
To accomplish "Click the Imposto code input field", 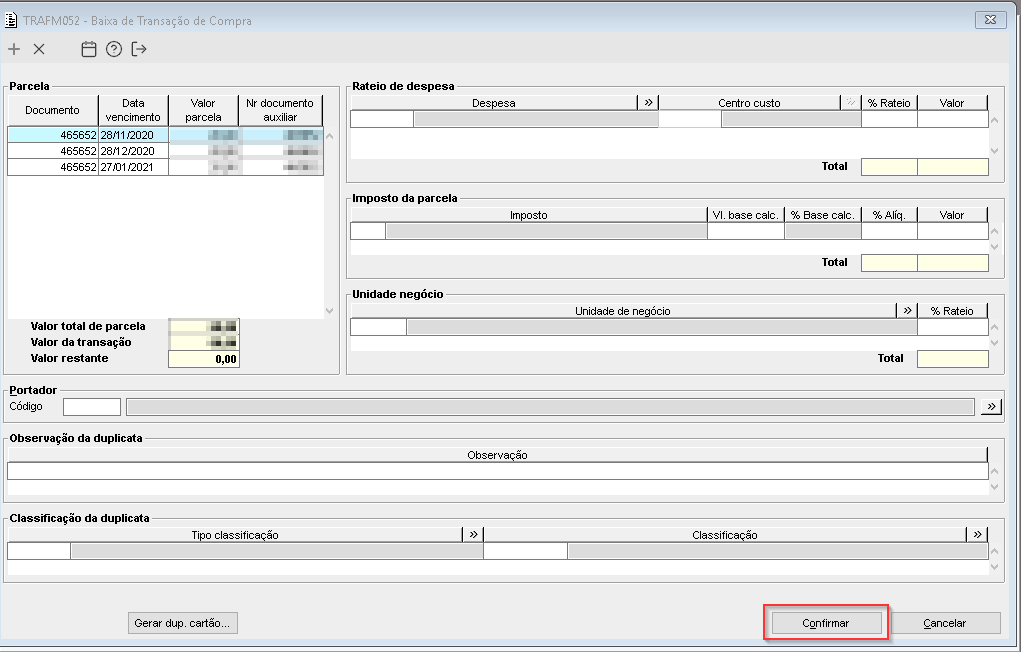I will 368,231.
